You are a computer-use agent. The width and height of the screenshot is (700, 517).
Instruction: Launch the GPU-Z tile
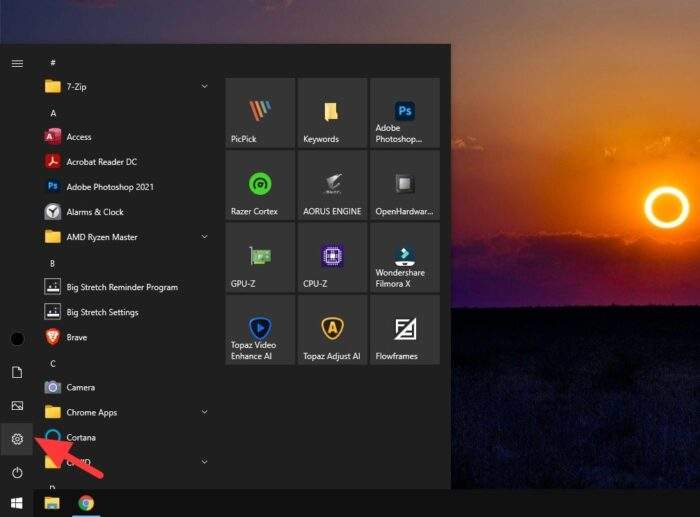[260, 258]
